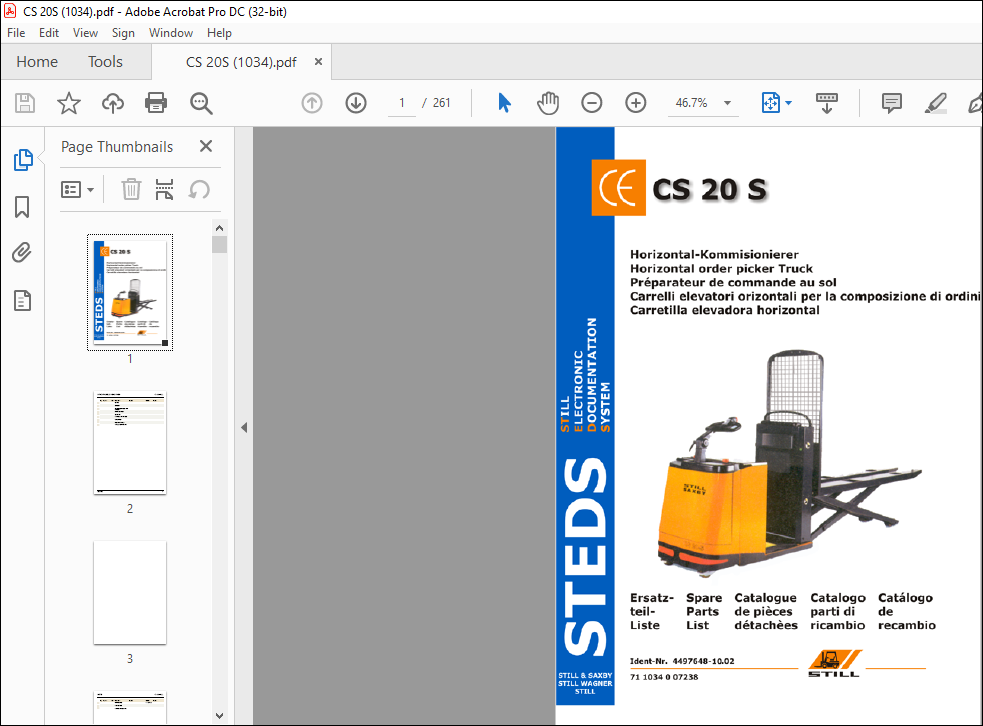
Task: Open the document layers/content sidebar icon
Action: 23,301
